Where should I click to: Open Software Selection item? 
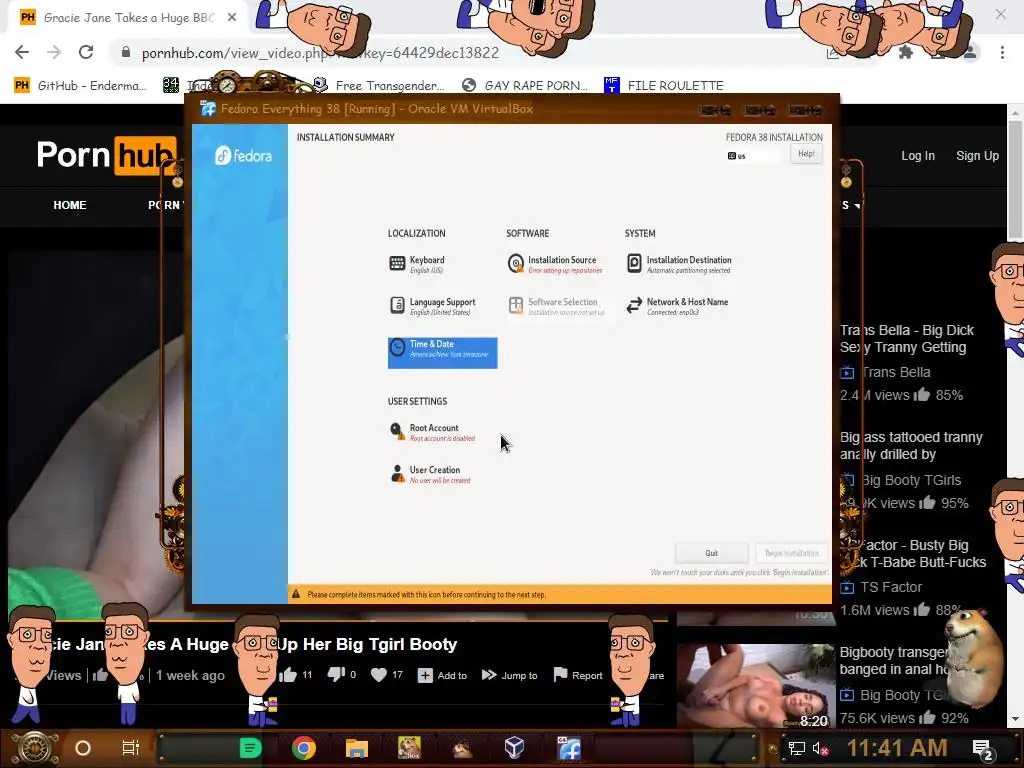tap(556, 306)
